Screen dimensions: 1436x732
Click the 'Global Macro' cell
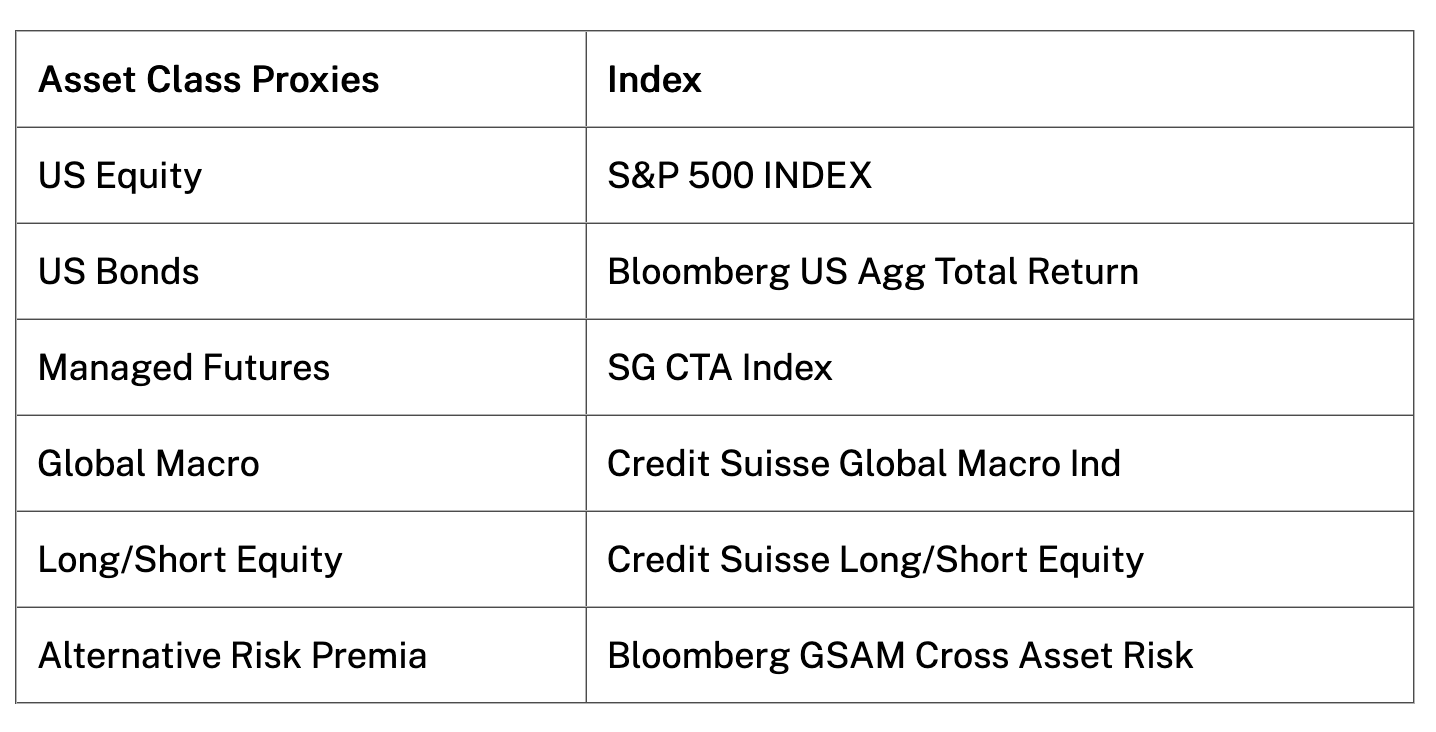click(148, 464)
